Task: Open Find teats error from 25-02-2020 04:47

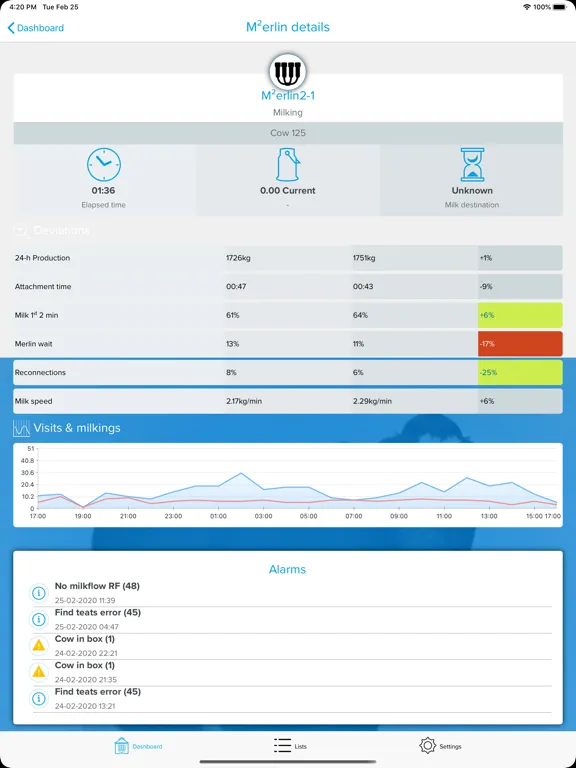Action: [290, 620]
